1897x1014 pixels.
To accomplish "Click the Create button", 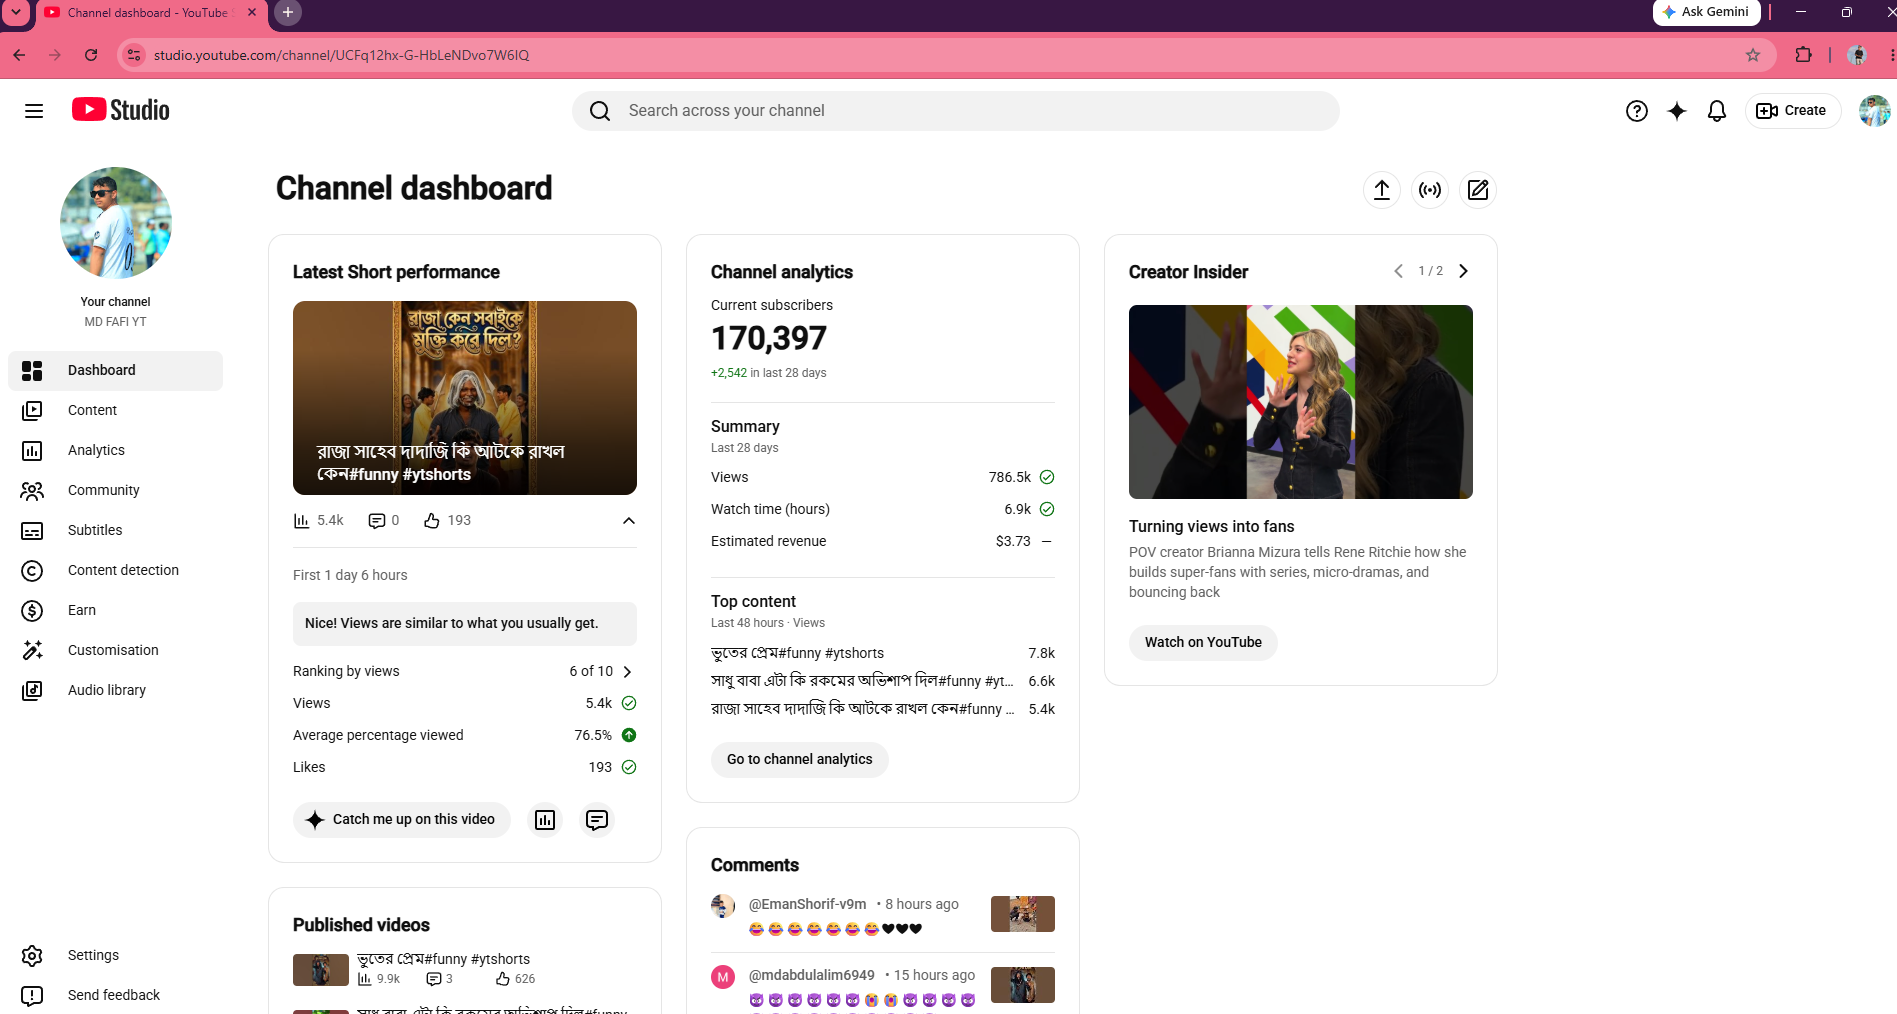I will (x=1793, y=111).
